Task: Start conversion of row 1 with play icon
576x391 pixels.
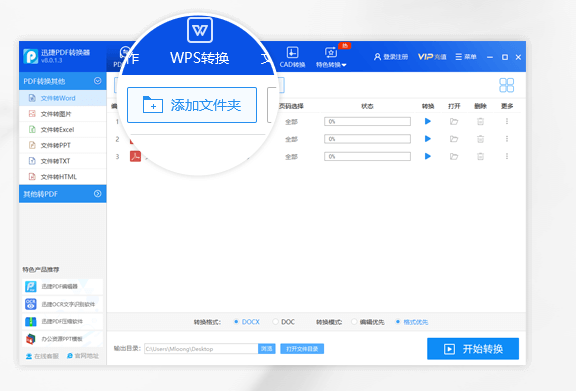Action: 428,121
